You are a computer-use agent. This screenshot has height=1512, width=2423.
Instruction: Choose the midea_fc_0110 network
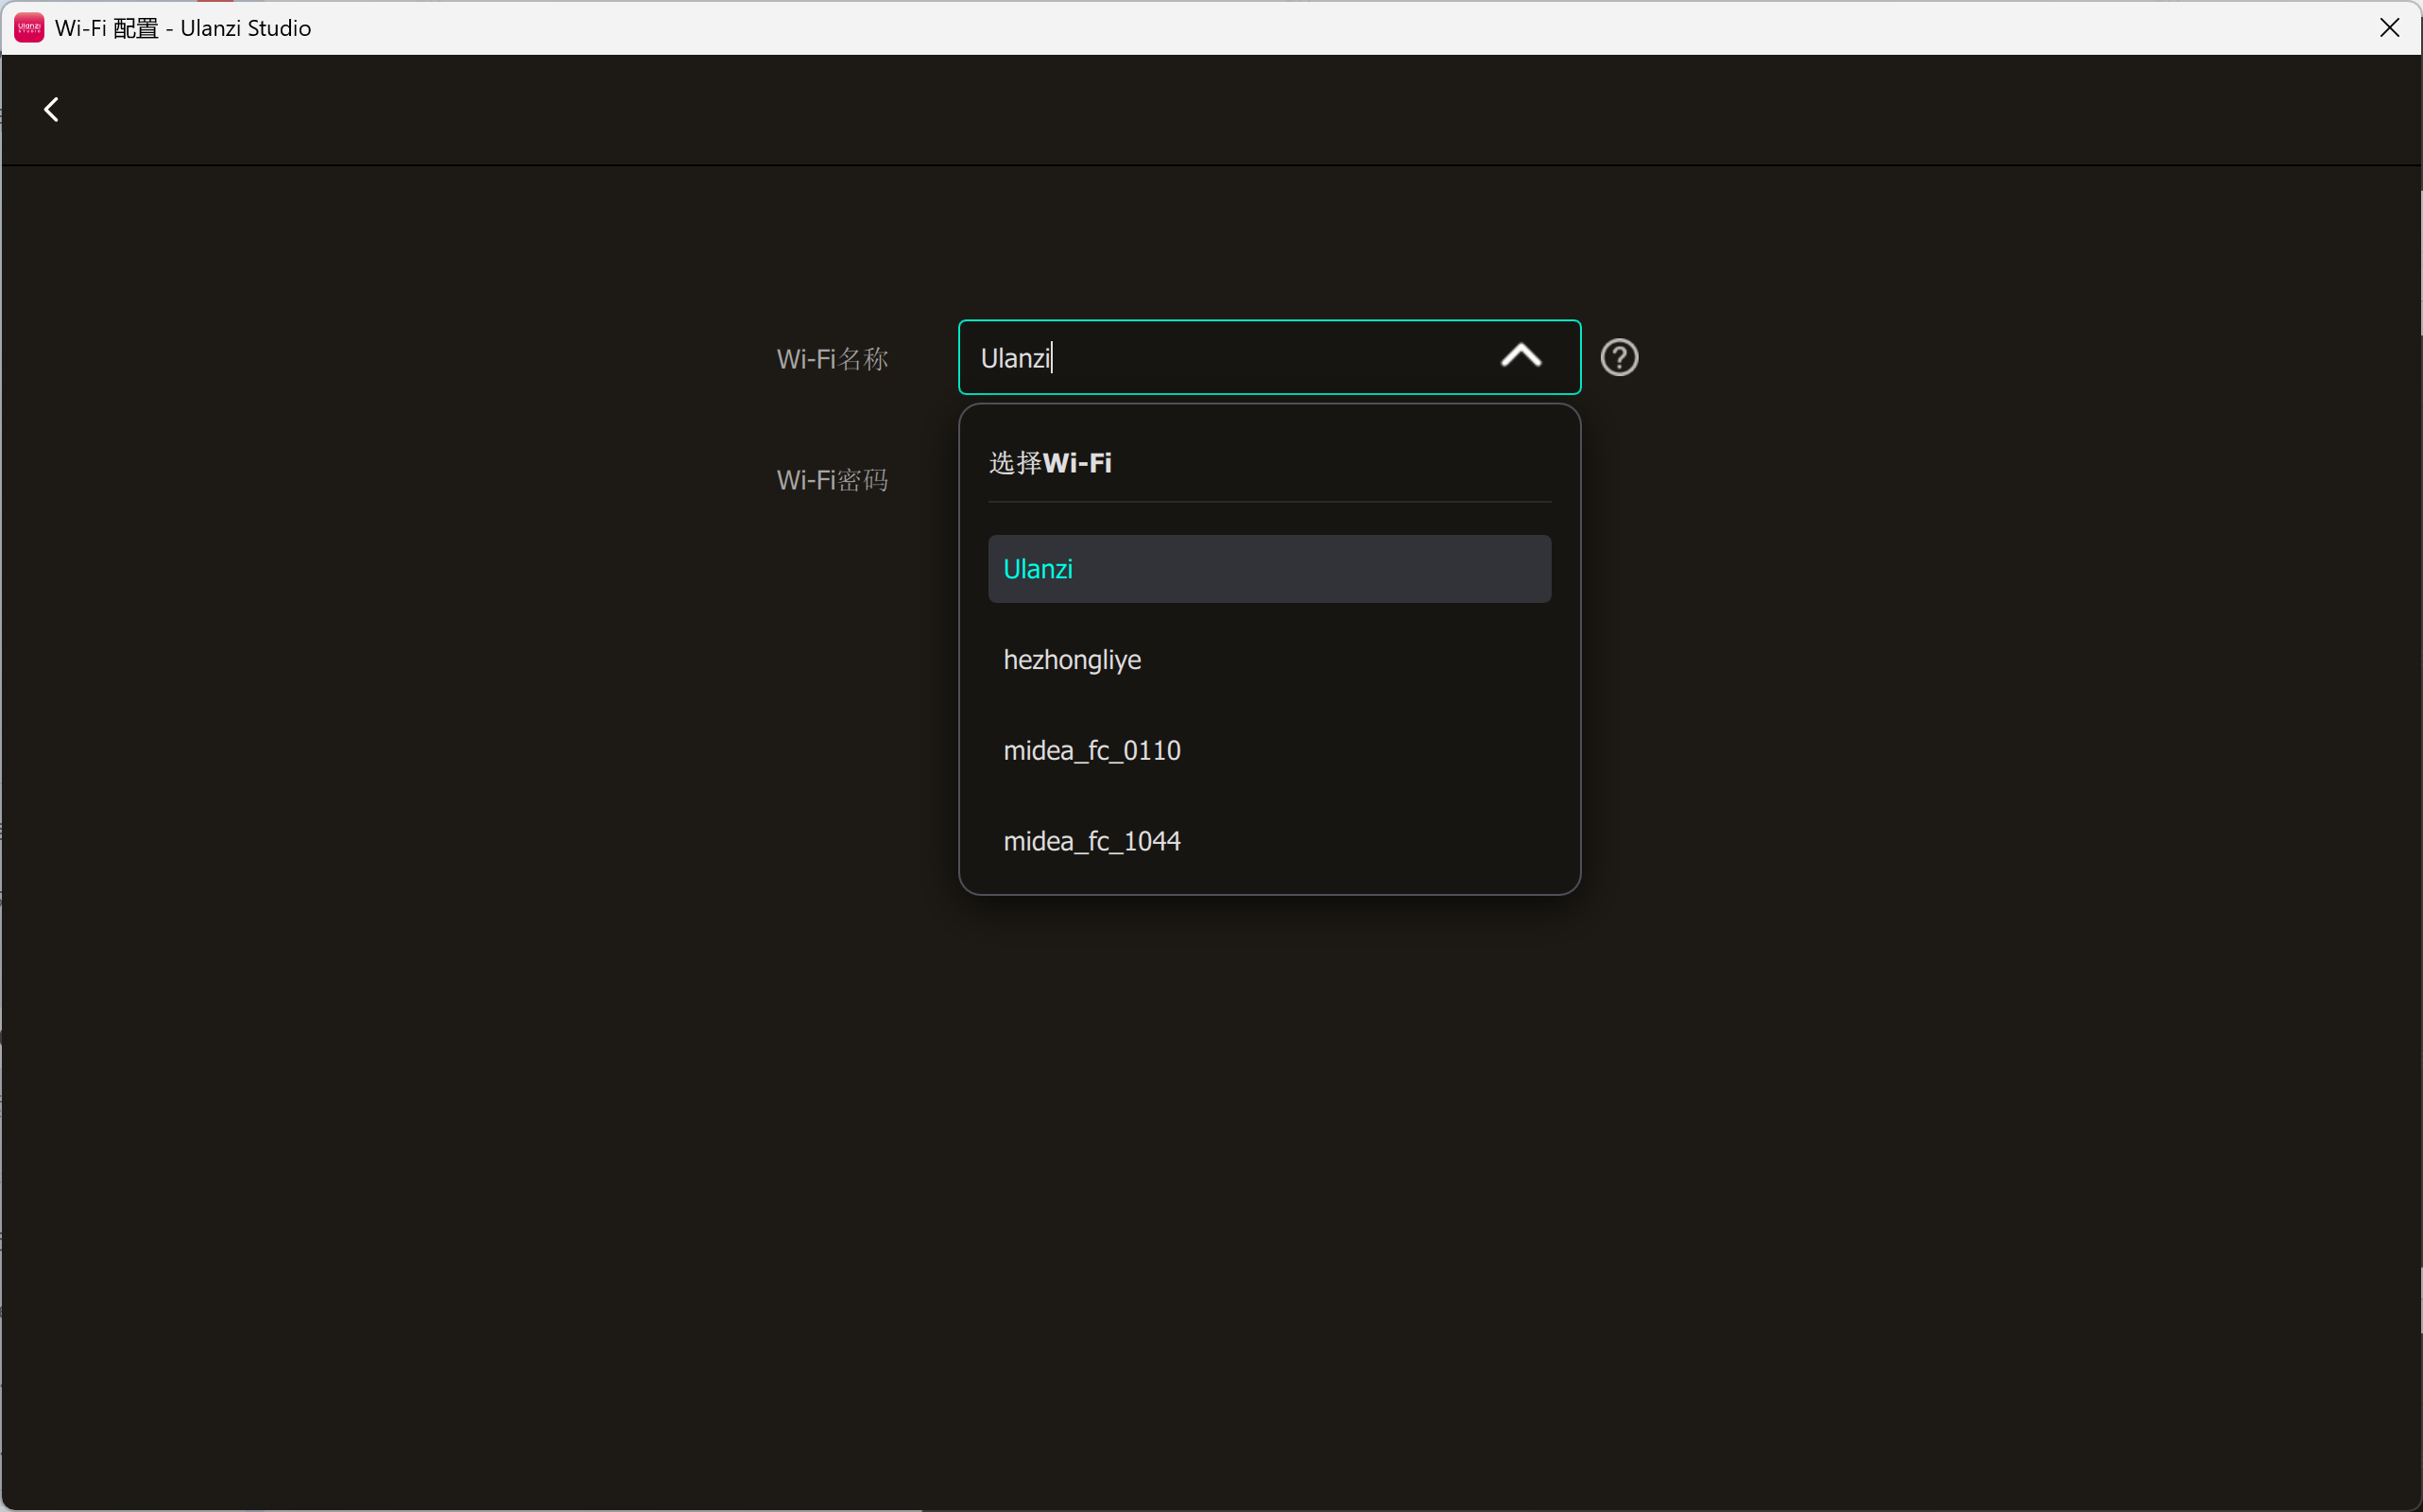(1269, 750)
